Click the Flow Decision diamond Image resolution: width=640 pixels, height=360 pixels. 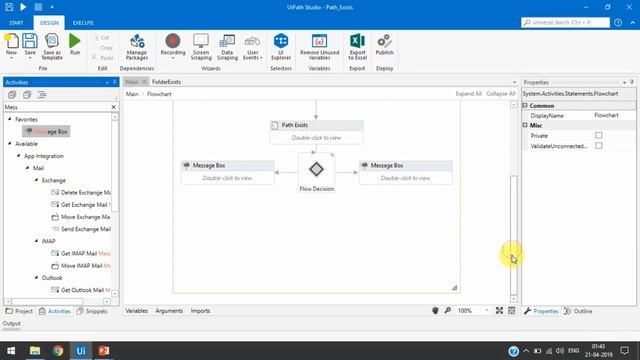click(316, 169)
